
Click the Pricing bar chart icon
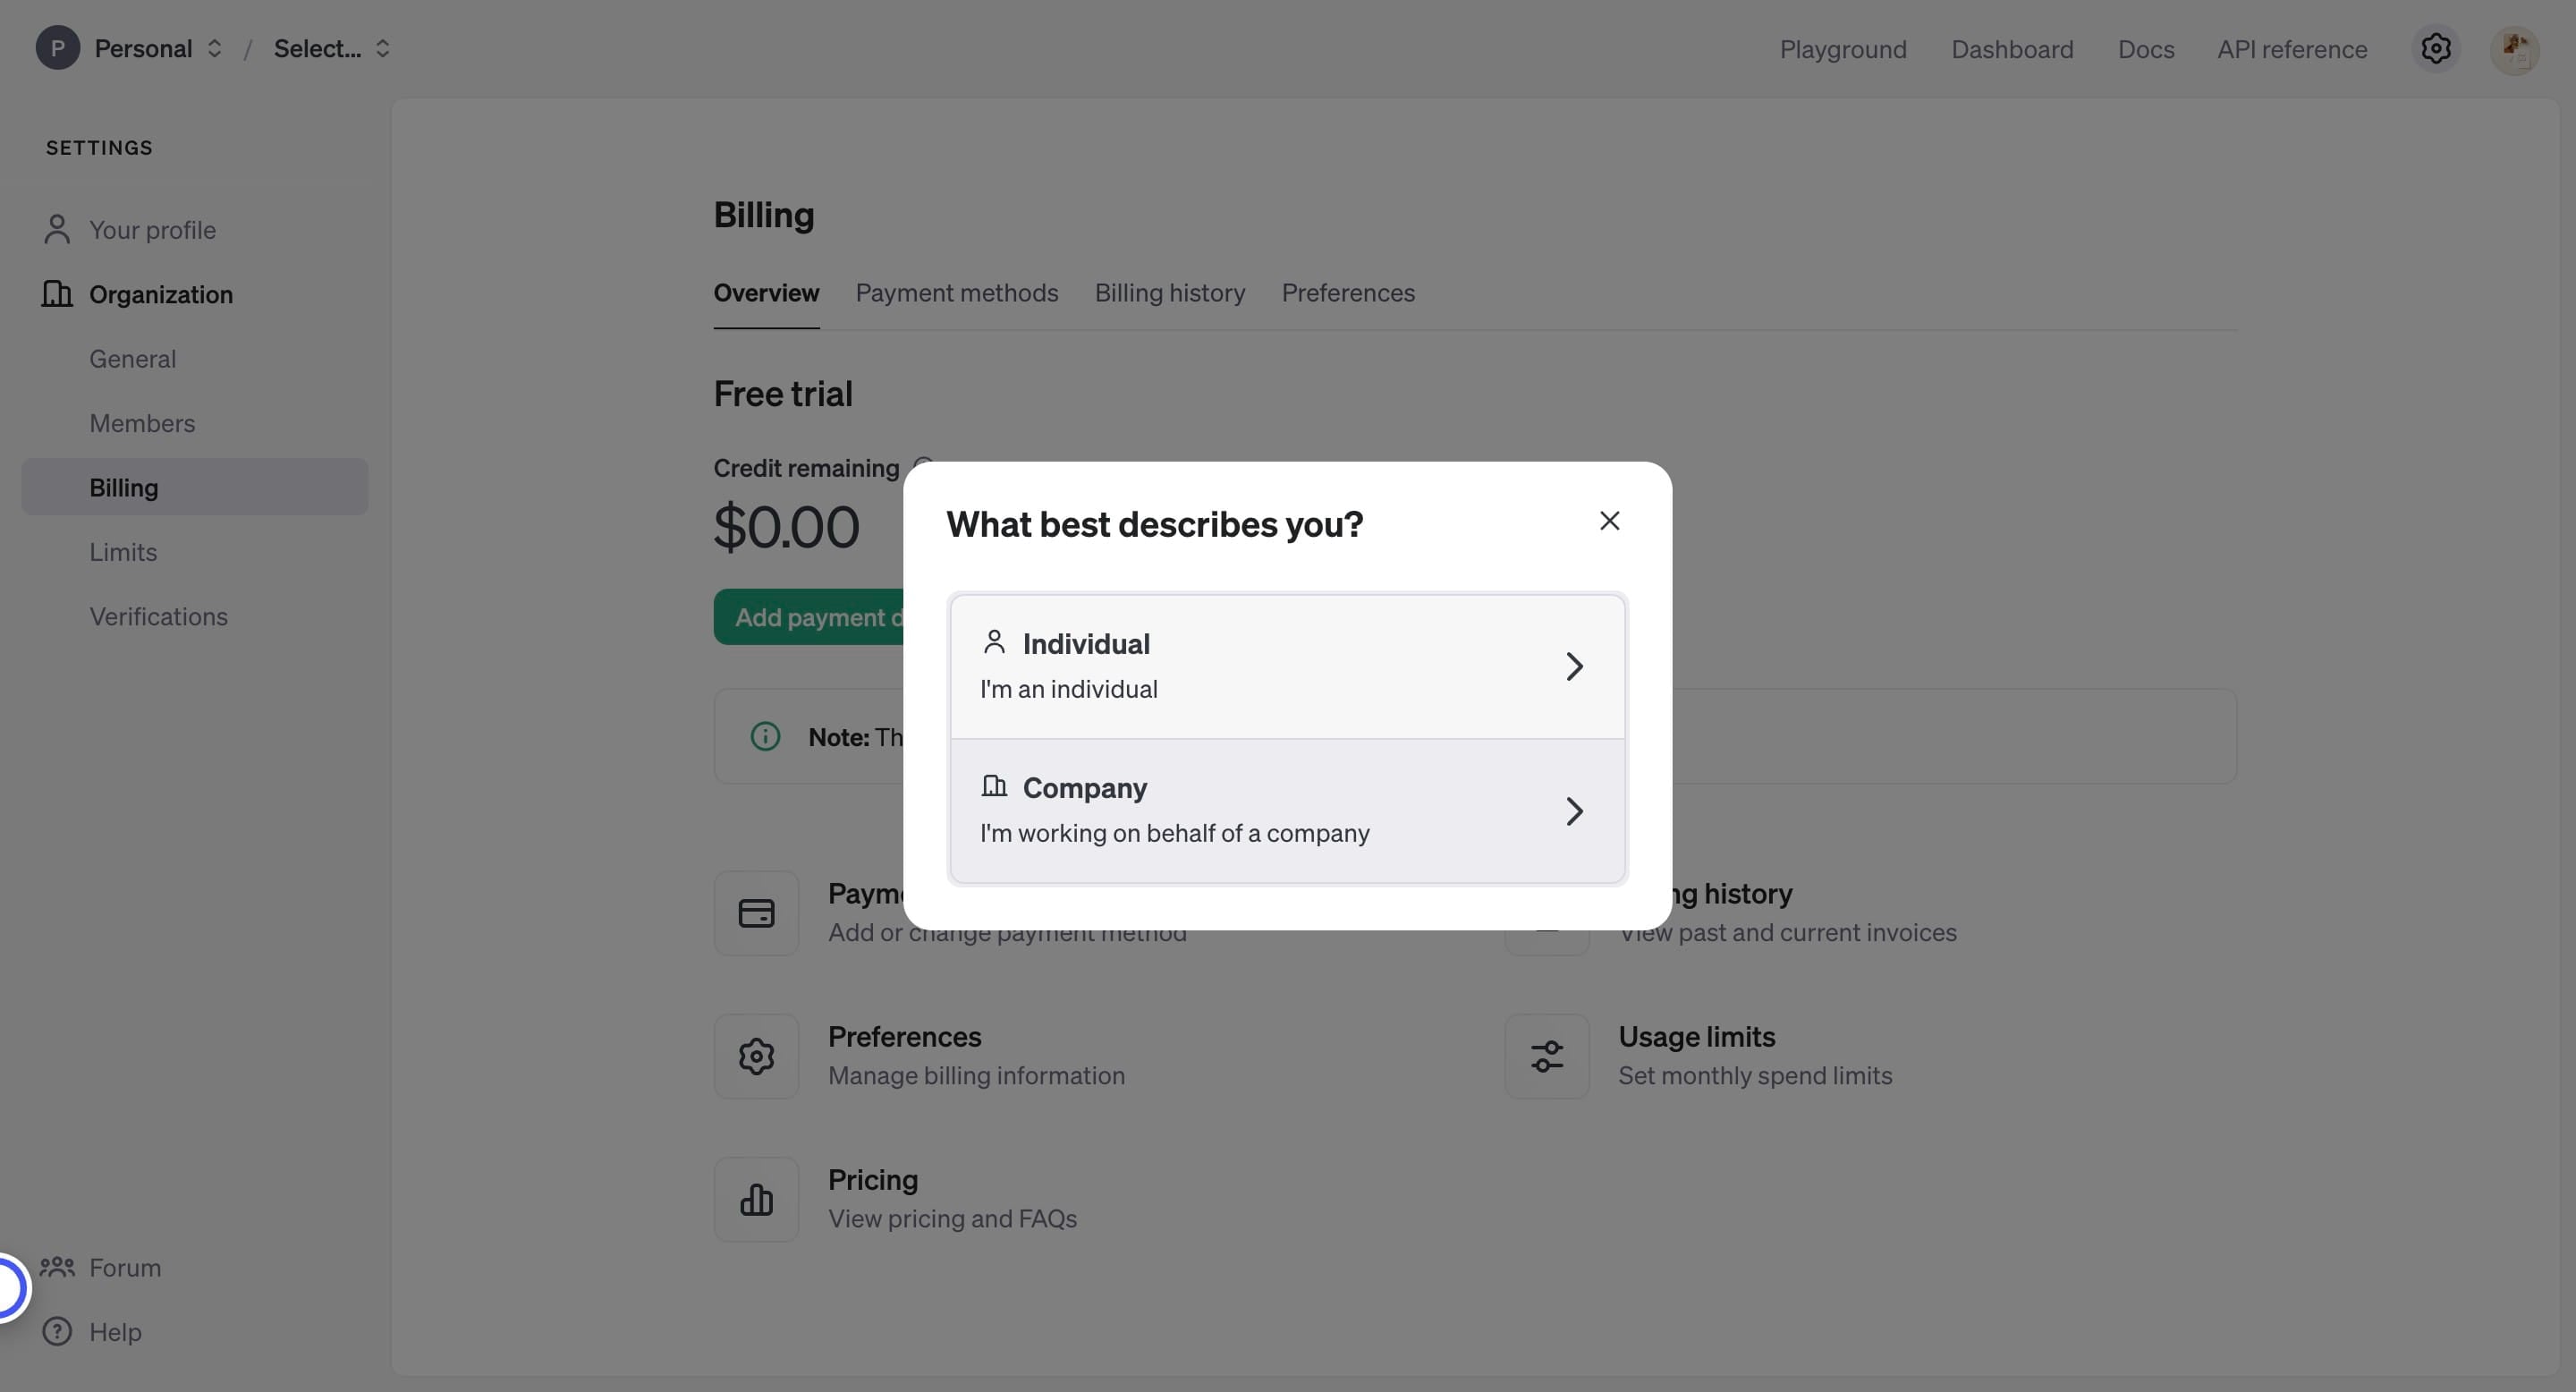tap(756, 1199)
